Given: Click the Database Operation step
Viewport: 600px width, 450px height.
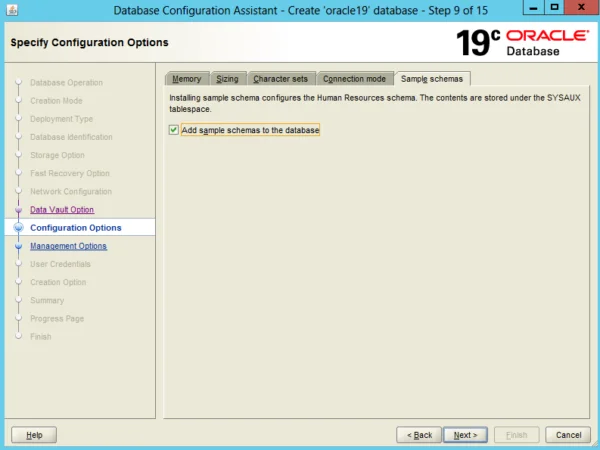Looking at the screenshot, I should click(66, 83).
